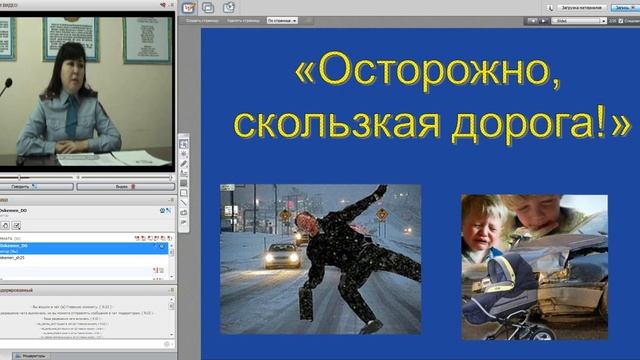Click the red icon in video panel header
This screenshot has height=360, width=640.
(x=163, y=5)
